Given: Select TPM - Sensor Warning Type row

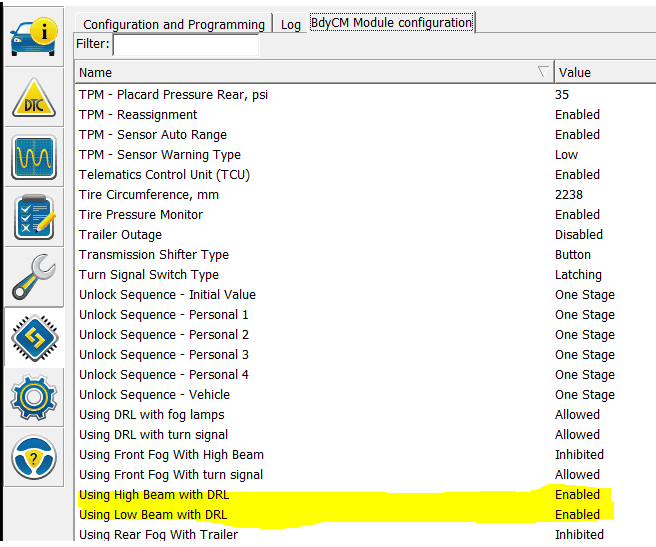Looking at the screenshot, I should pos(365,155).
